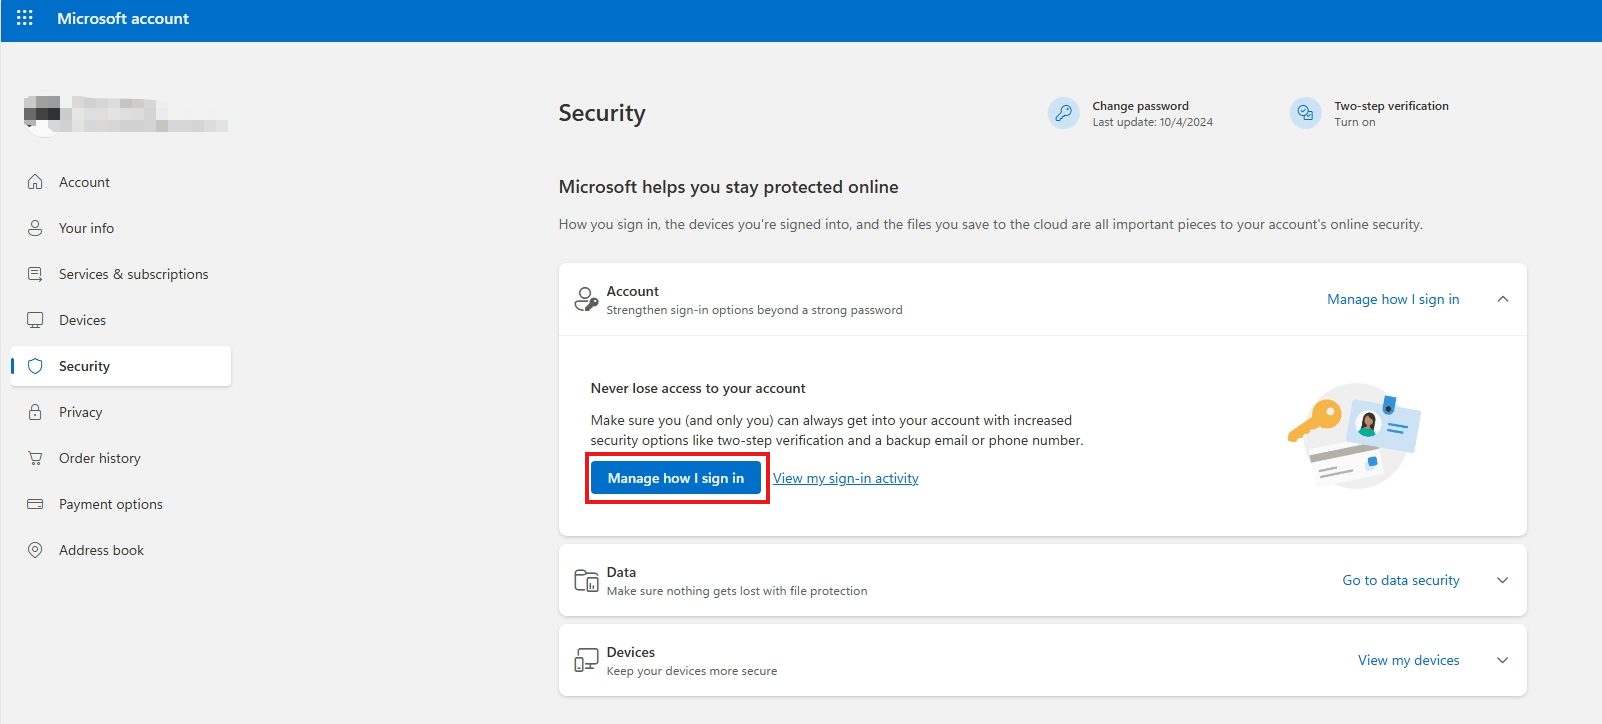Go to Devices in sidebar
Screen dimensions: 1602x724
[121, 320]
